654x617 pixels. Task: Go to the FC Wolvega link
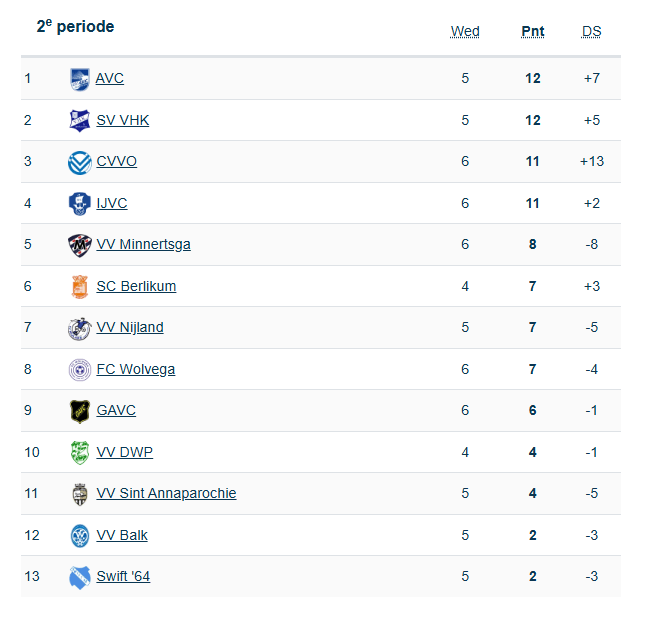135,369
